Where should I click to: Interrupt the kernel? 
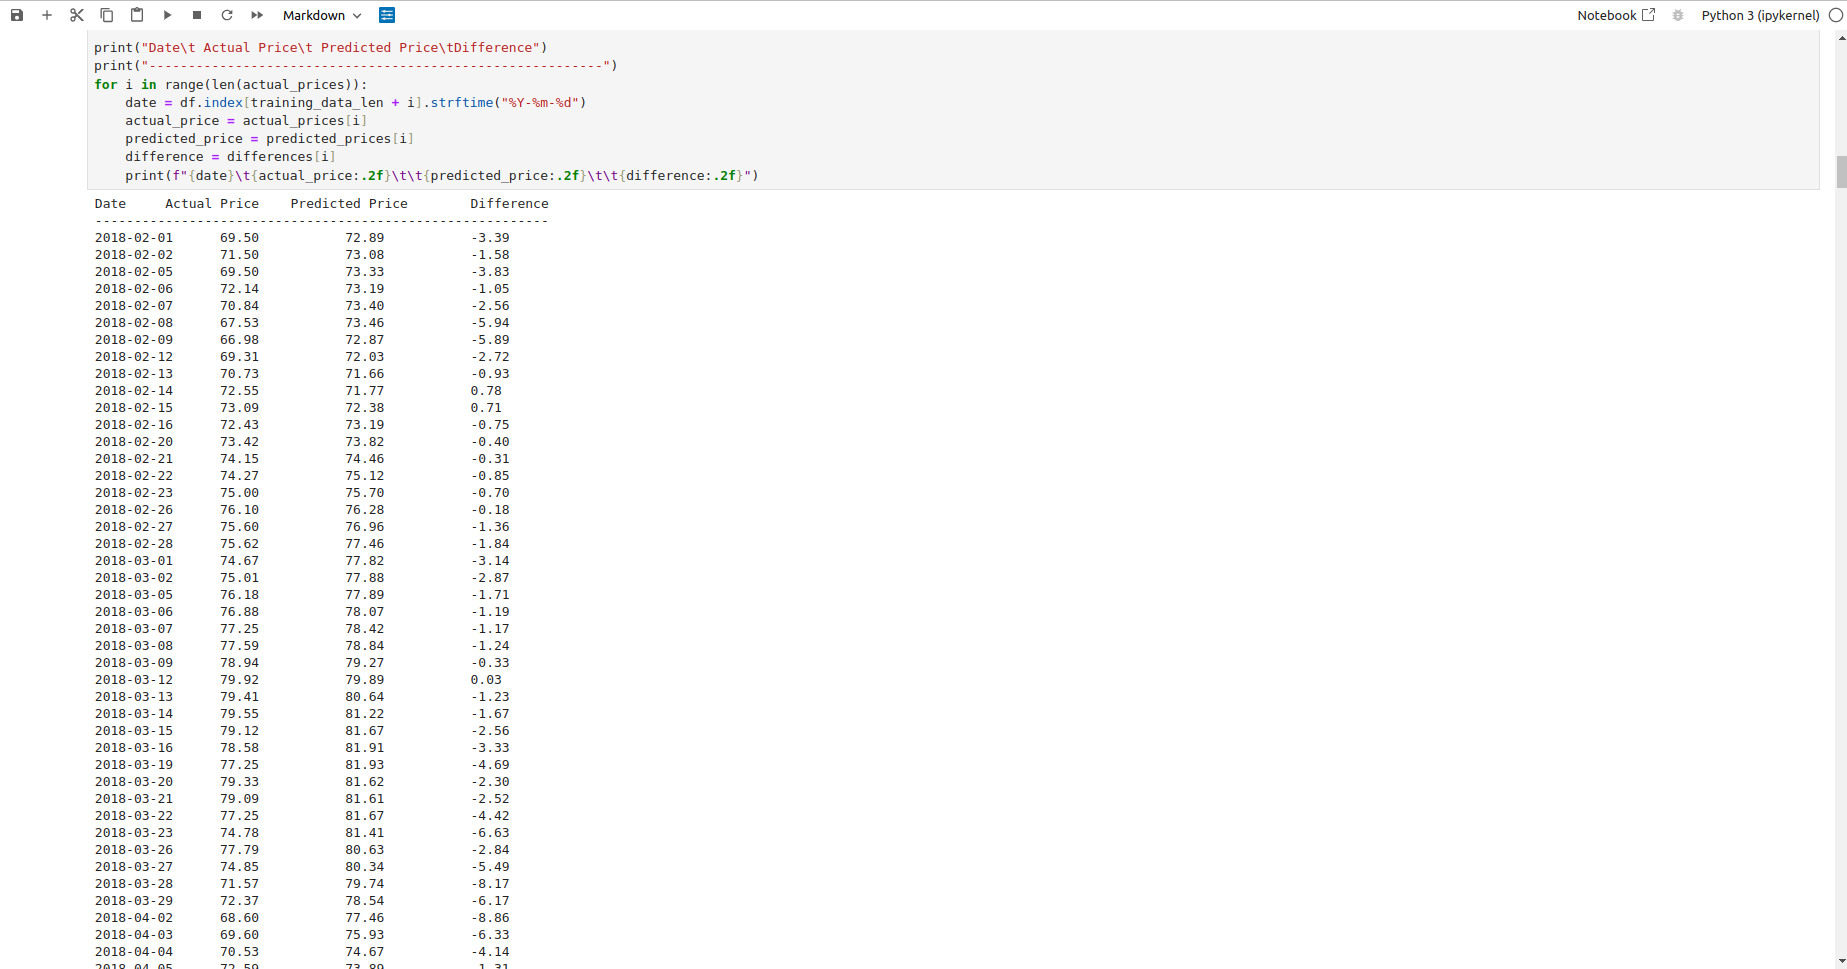point(197,15)
